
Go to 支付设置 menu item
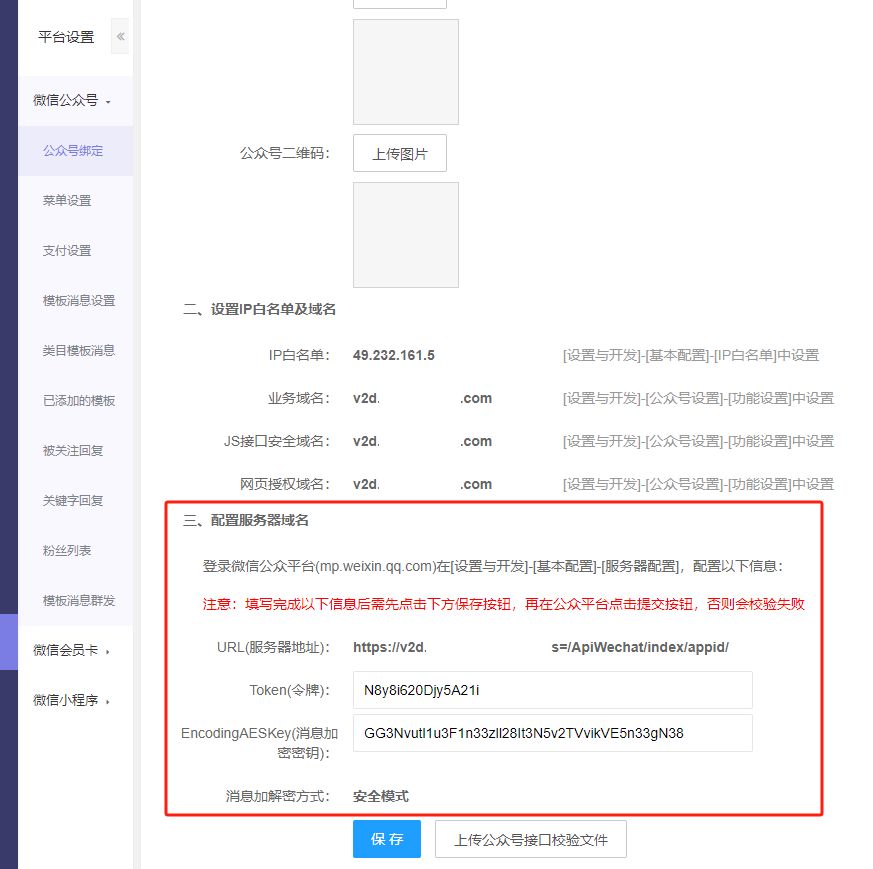point(67,251)
